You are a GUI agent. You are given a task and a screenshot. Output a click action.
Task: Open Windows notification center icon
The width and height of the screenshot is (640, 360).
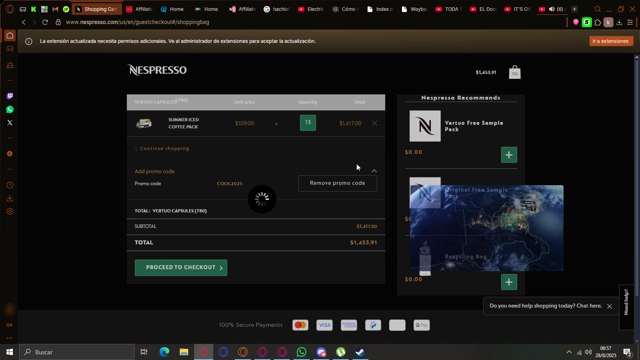coord(627,352)
